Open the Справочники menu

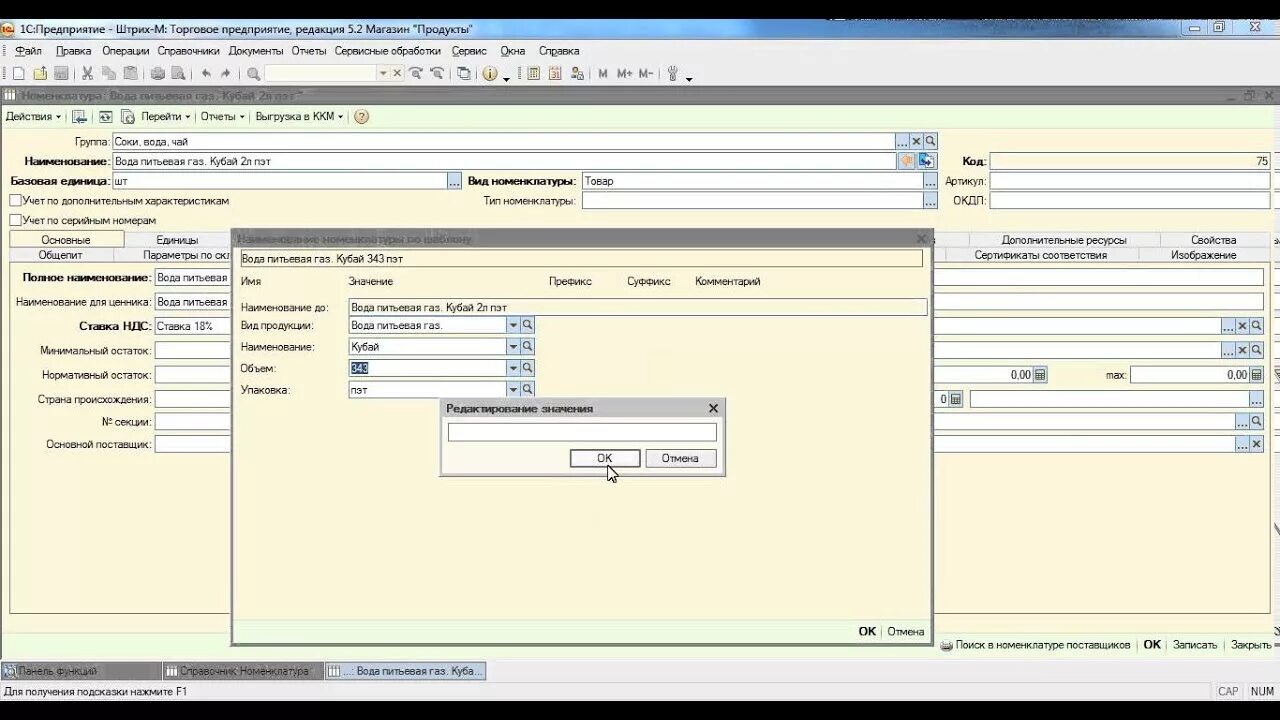[x=188, y=51]
